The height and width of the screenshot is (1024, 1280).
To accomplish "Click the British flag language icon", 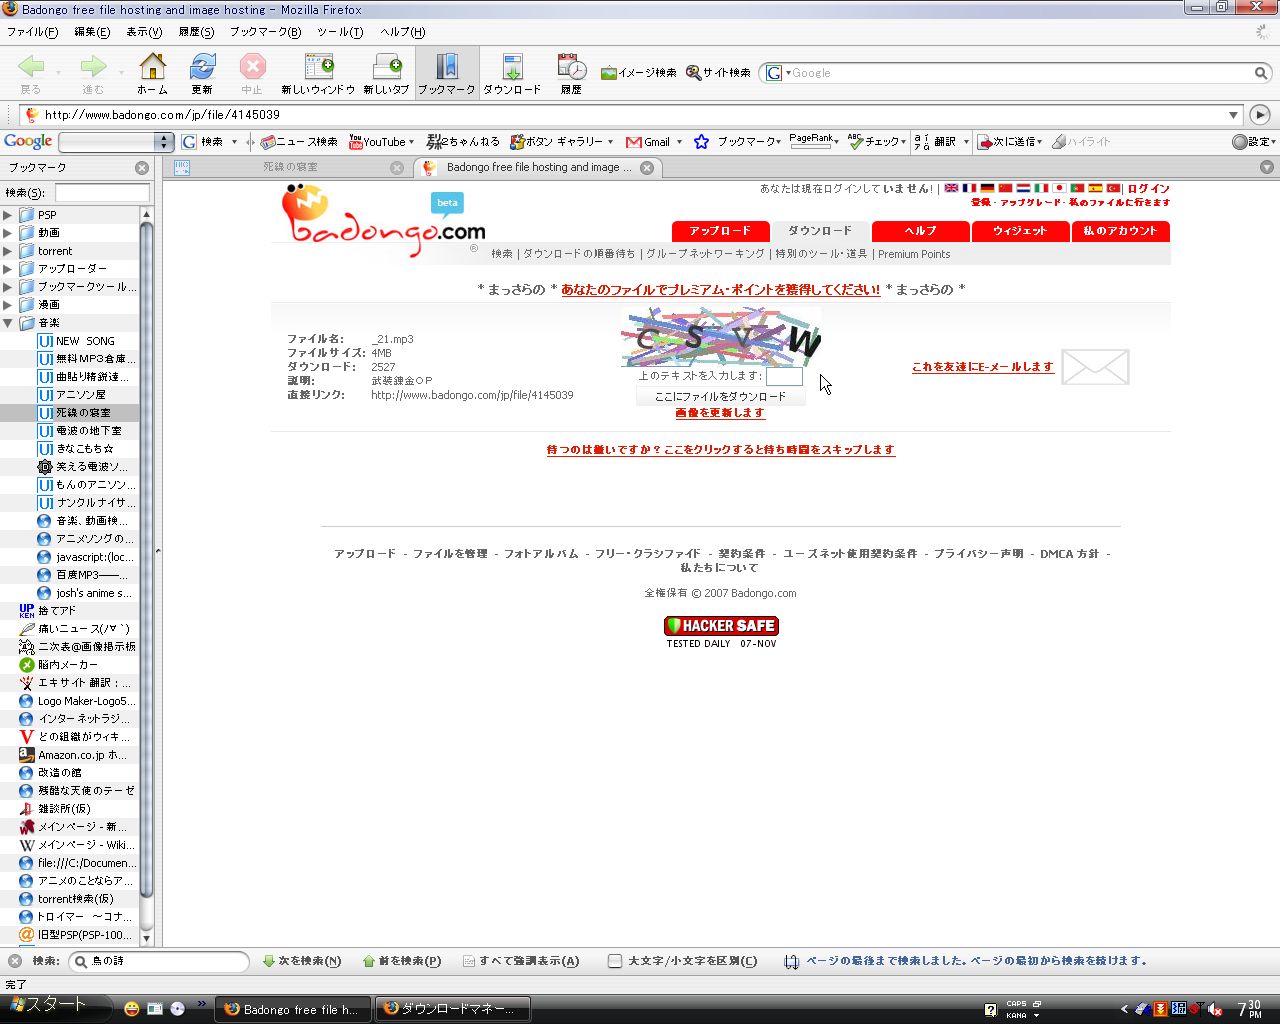I will pos(951,188).
